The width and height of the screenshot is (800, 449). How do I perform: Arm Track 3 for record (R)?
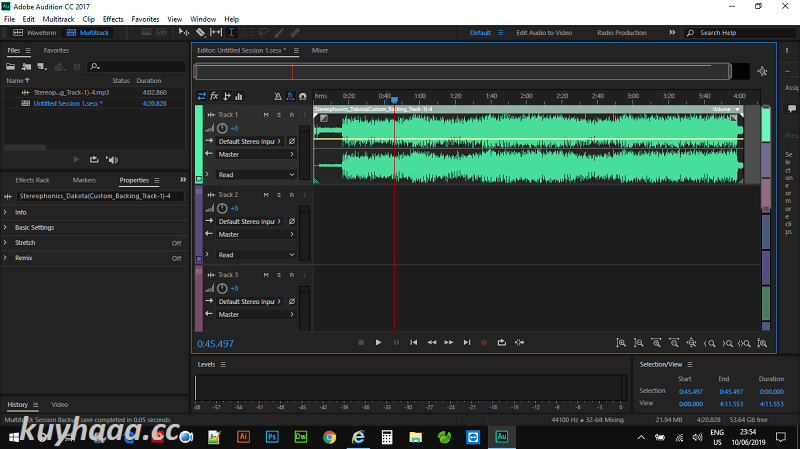pos(292,275)
